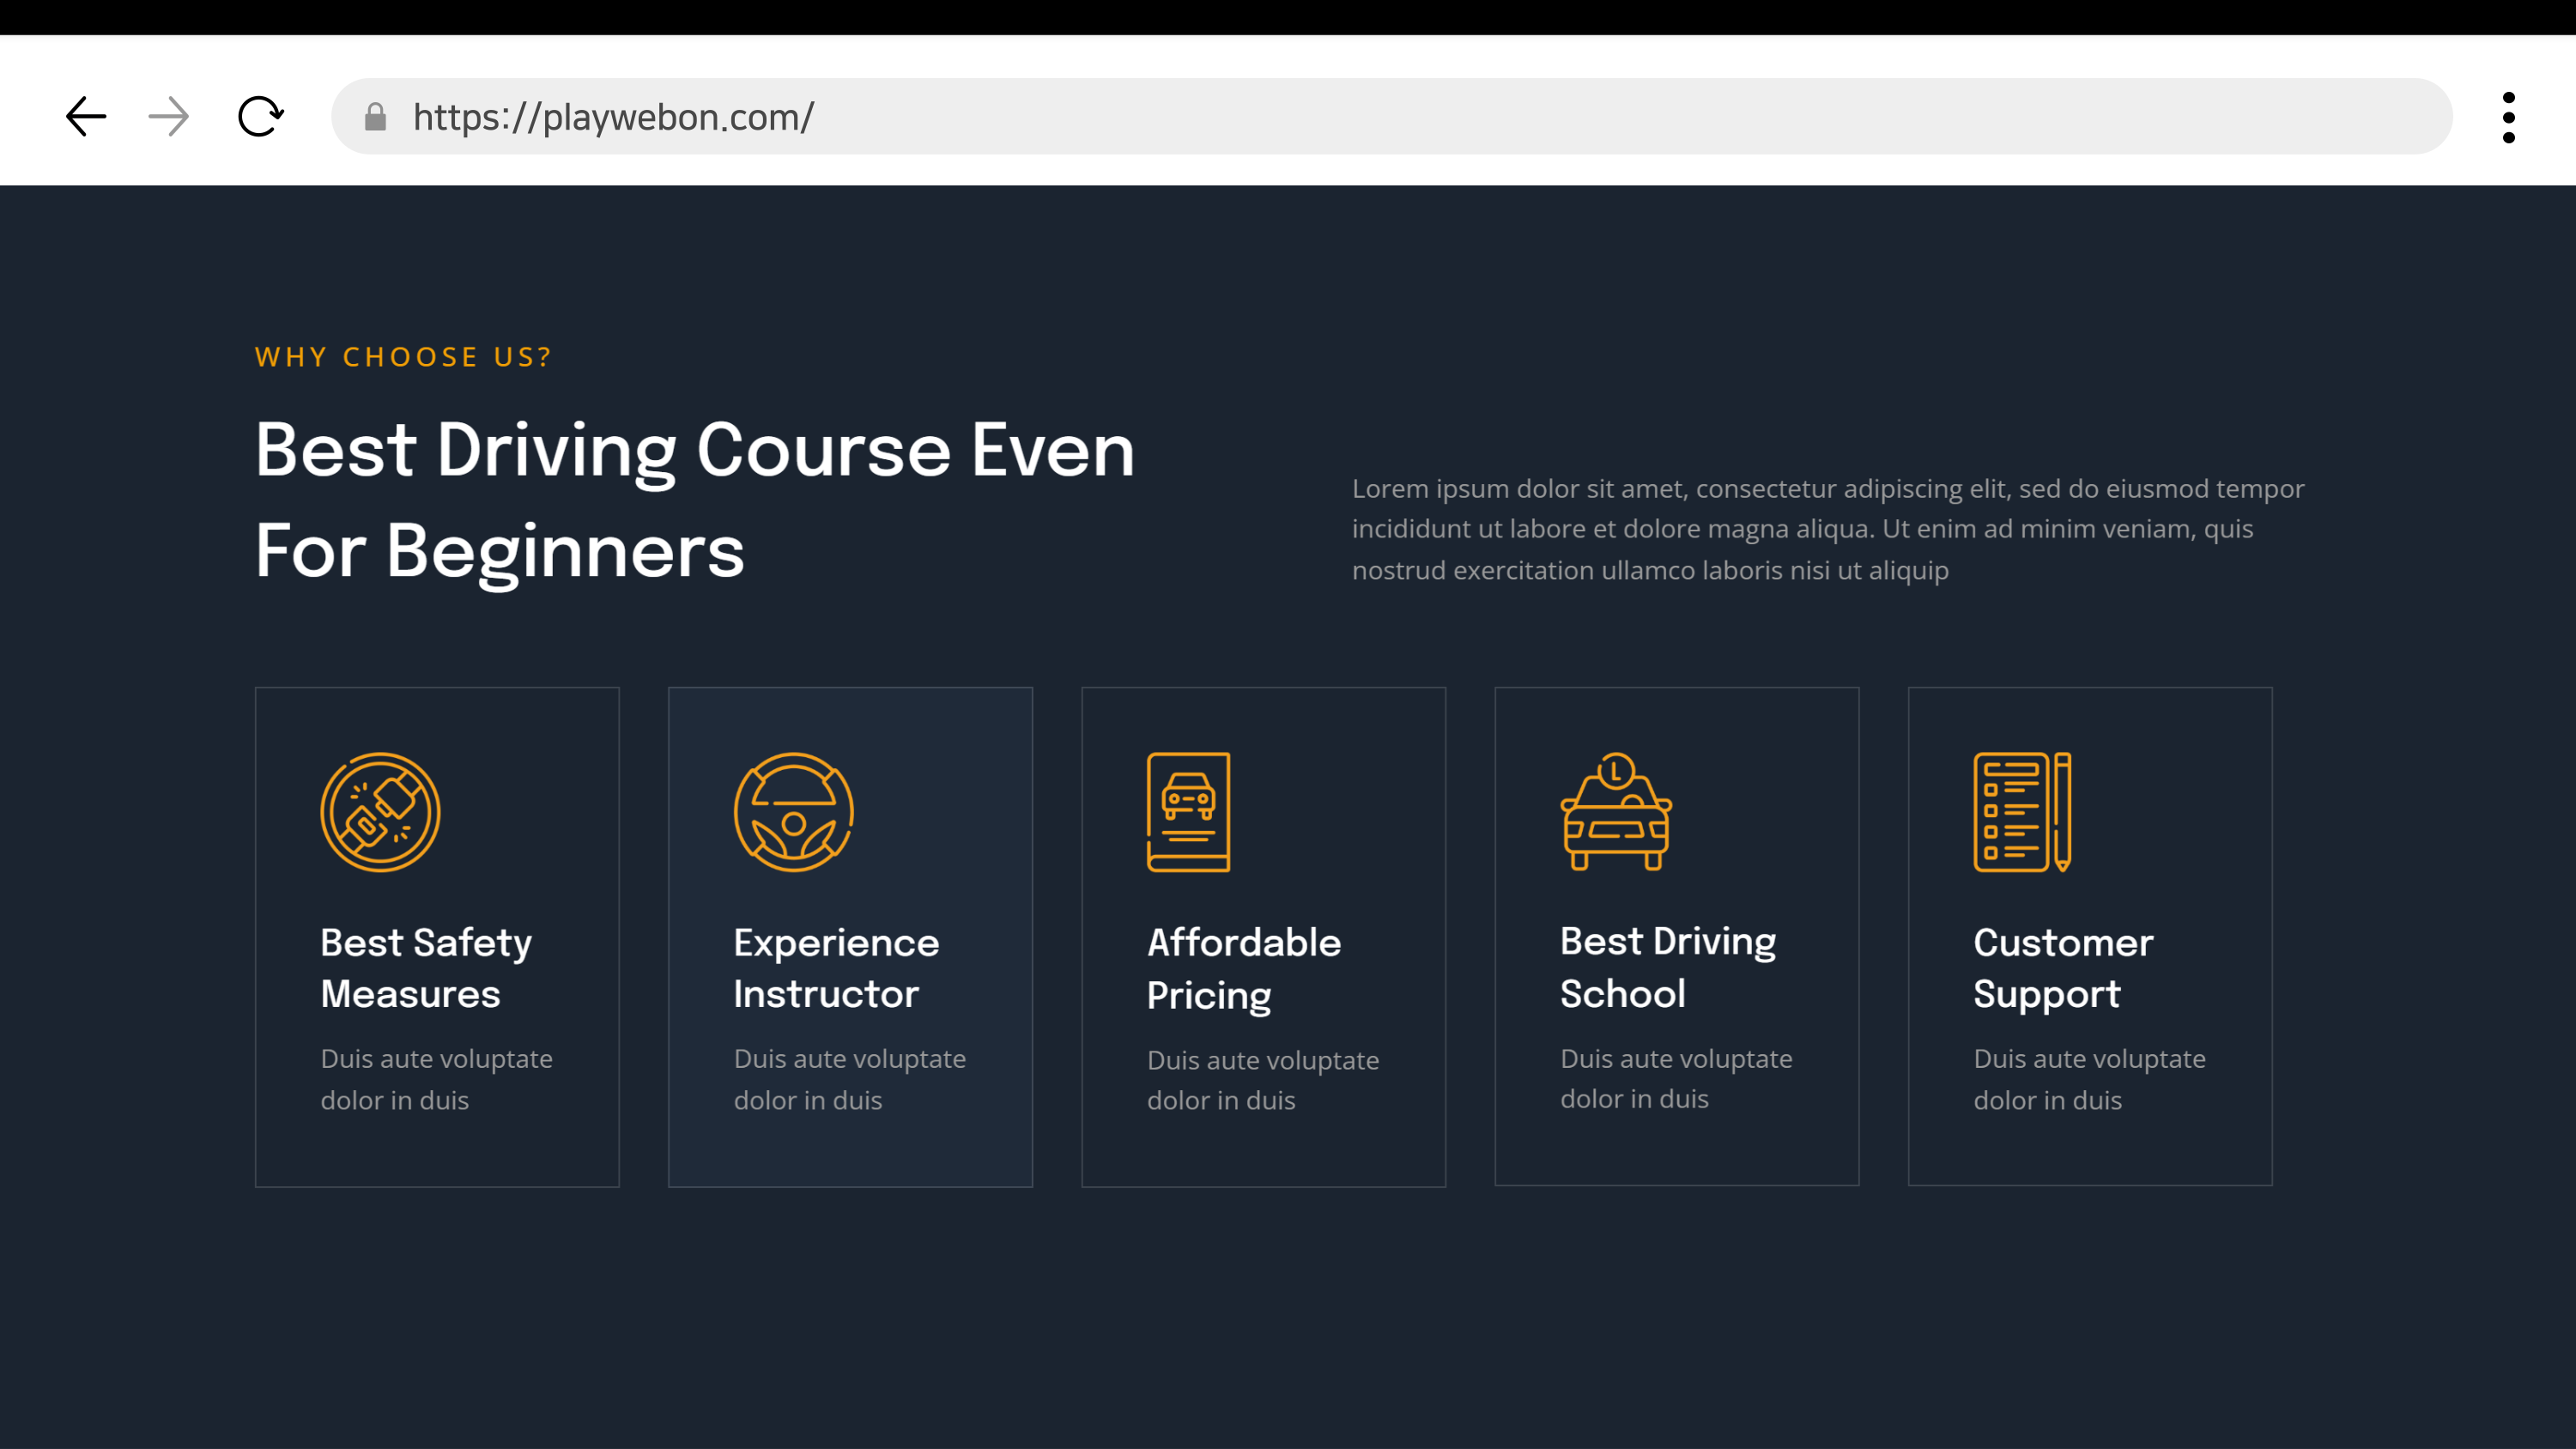Open the three-dot browser menu
Screen dimensions: 2576x1449
(2508, 117)
